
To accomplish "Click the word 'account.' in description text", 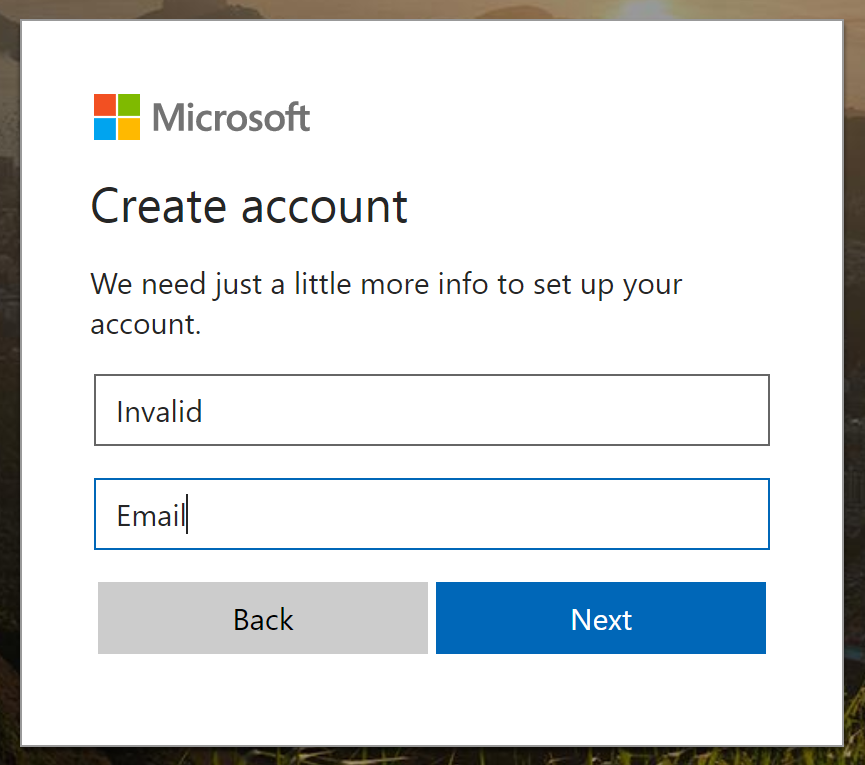I will 146,324.
